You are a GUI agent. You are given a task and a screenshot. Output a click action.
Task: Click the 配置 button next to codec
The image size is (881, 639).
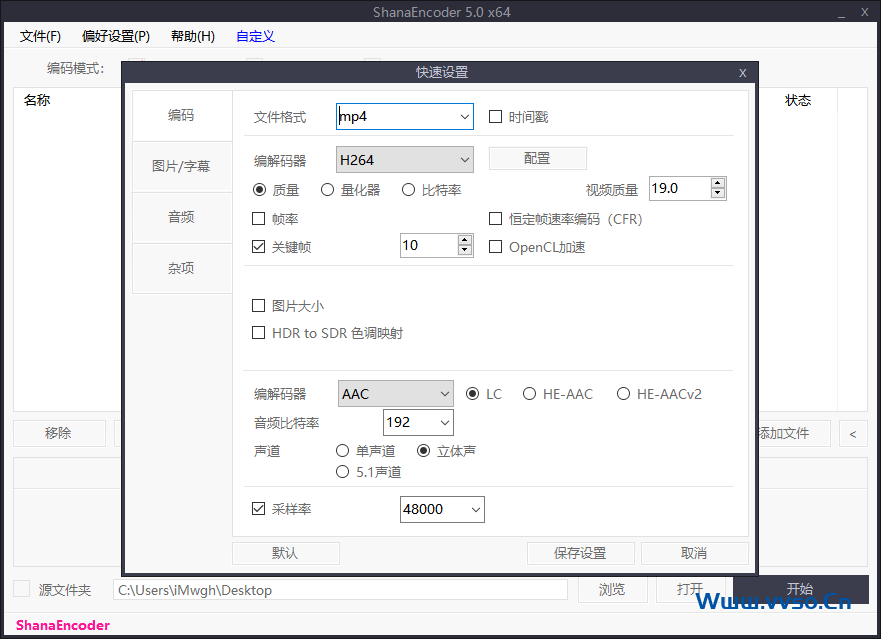(537, 158)
